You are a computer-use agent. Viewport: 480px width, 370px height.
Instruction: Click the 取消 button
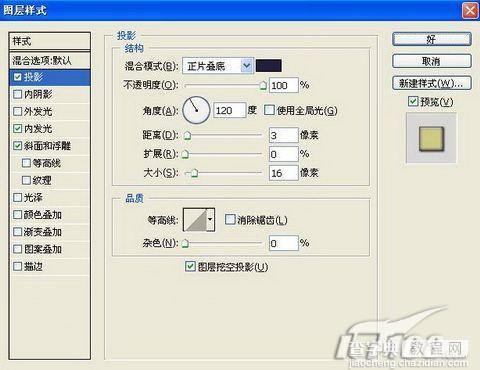tap(432, 61)
